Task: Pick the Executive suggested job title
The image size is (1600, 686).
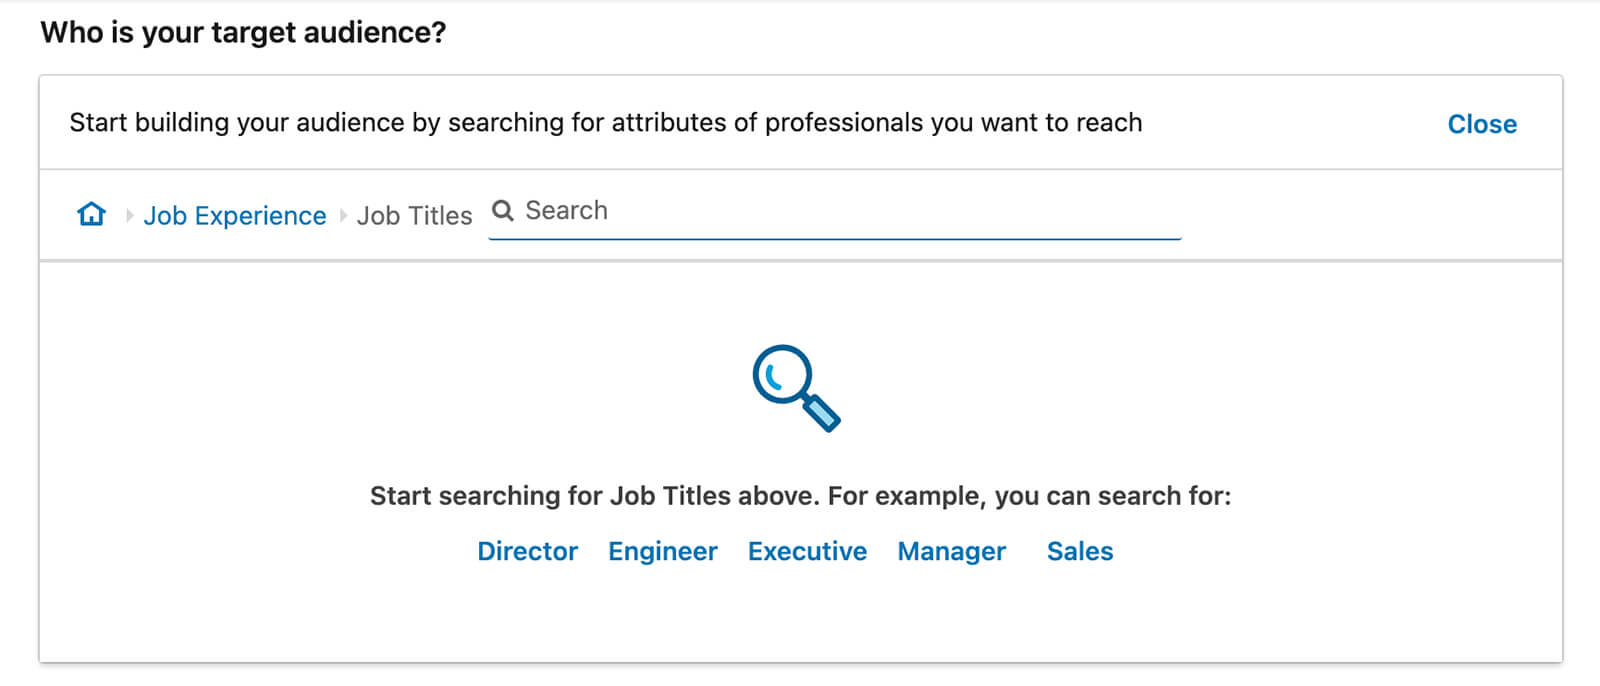Action: [x=807, y=551]
